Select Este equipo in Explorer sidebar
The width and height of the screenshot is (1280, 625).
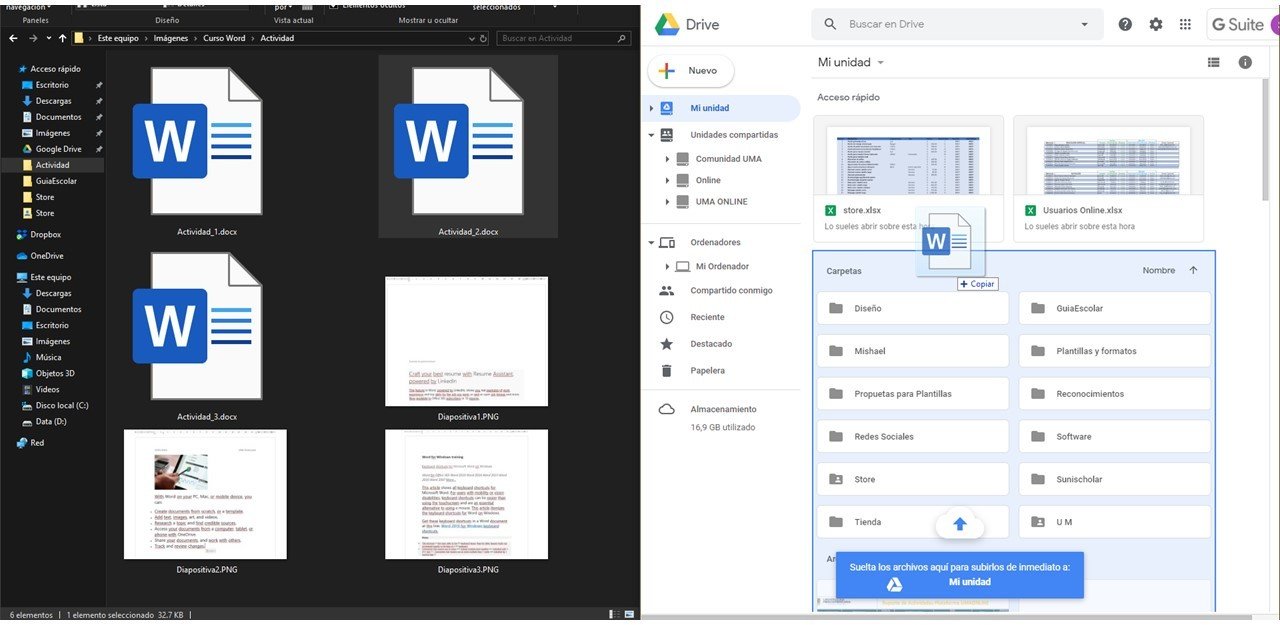(50, 277)
